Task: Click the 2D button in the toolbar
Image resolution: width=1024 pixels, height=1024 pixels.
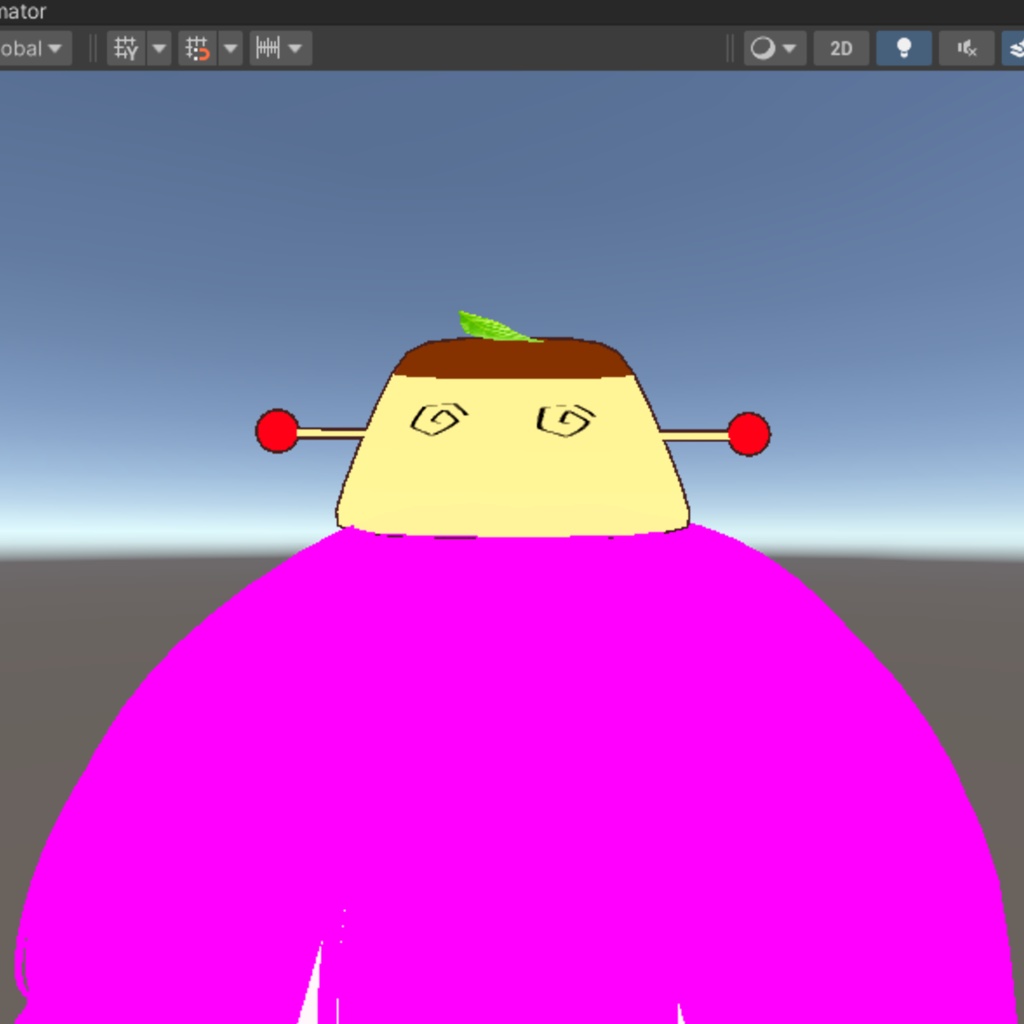Action: (841, 48)
